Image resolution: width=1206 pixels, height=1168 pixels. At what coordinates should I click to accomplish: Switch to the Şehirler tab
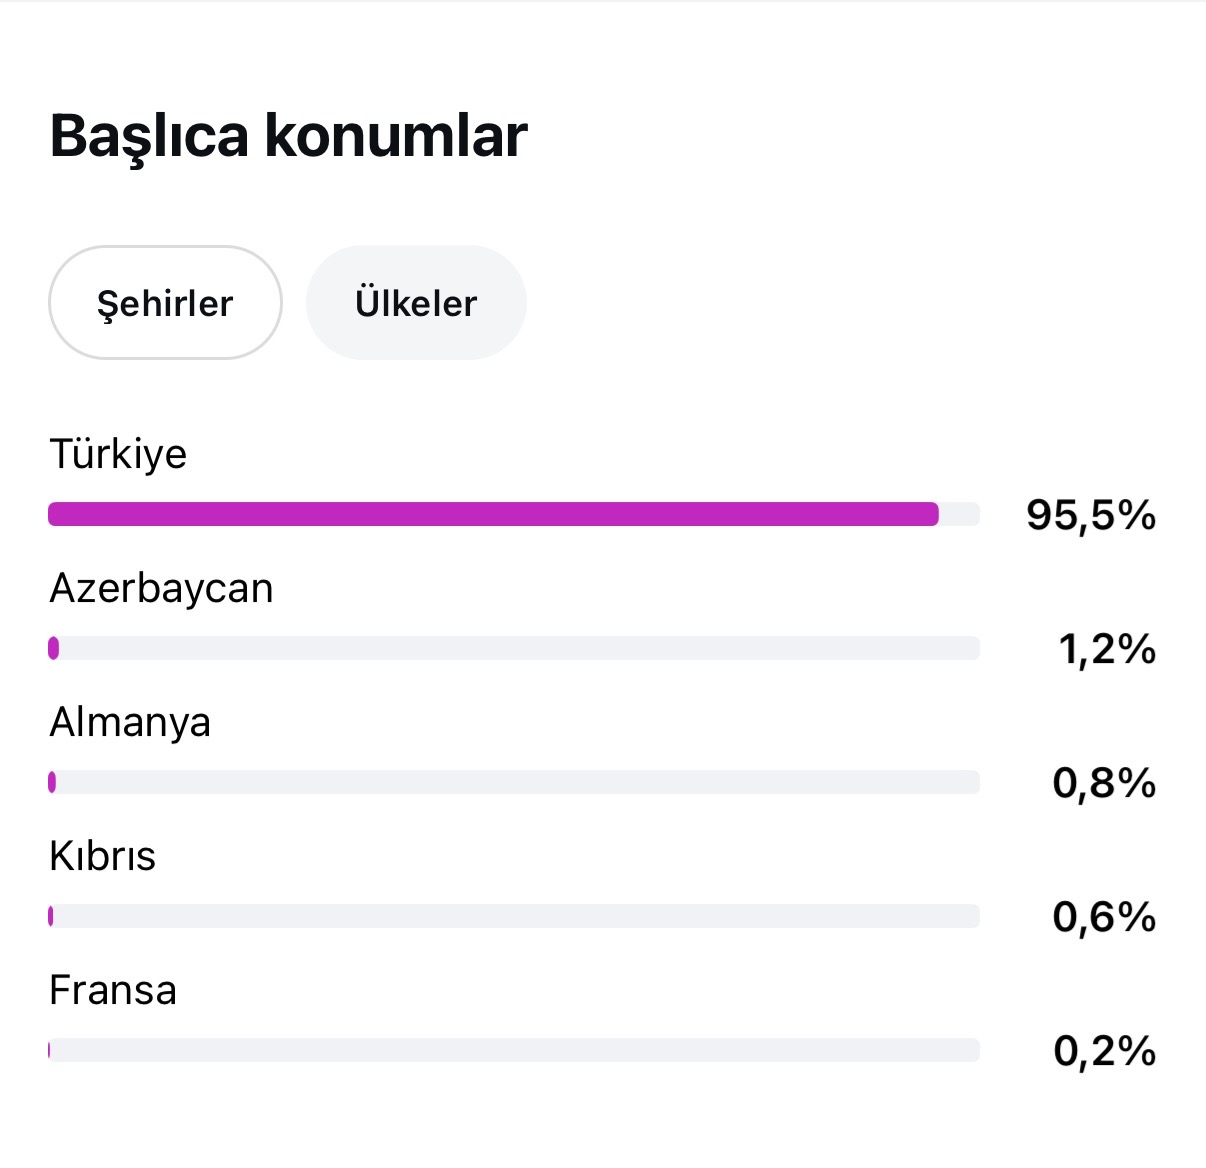[x=165, y=302]
